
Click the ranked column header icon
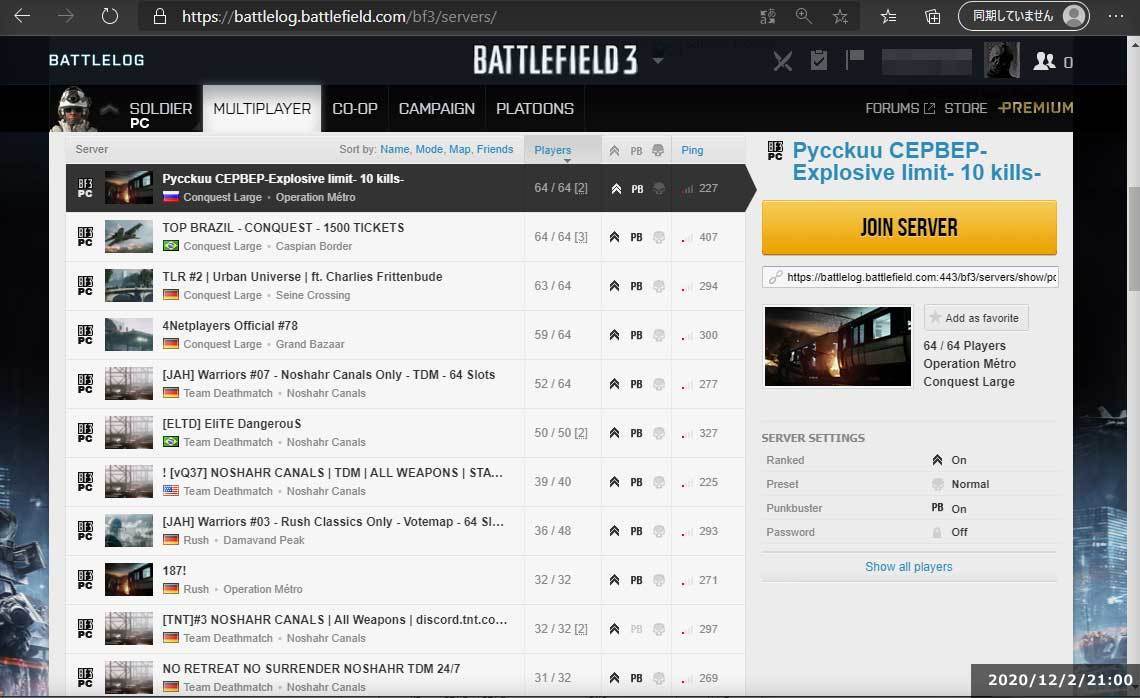pos(614,151)
